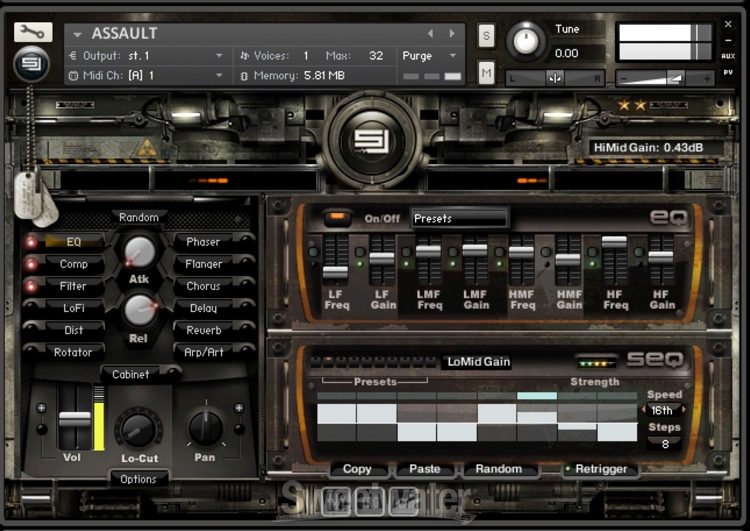Click the seq Paste button
Viewport: 750px width, 531px height.
click(425, 469)
